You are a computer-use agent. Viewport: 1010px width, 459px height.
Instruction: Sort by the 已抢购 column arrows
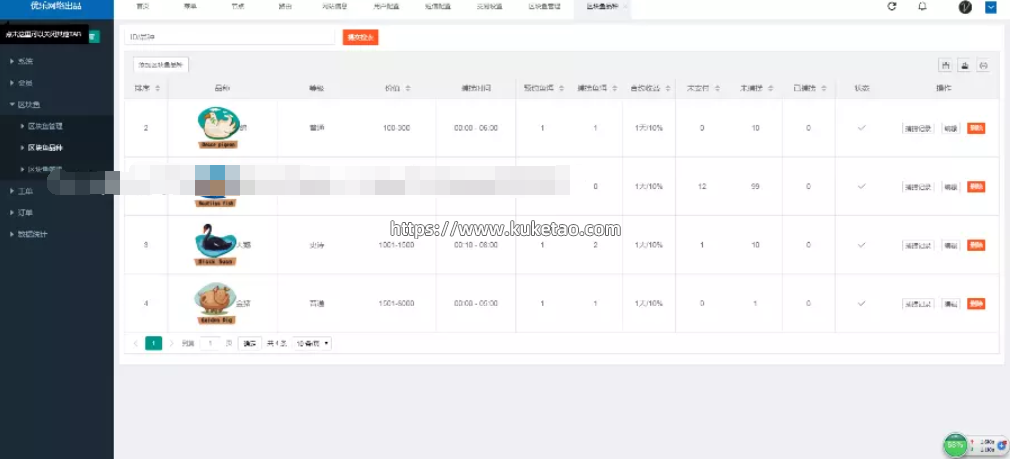(823, 88)
